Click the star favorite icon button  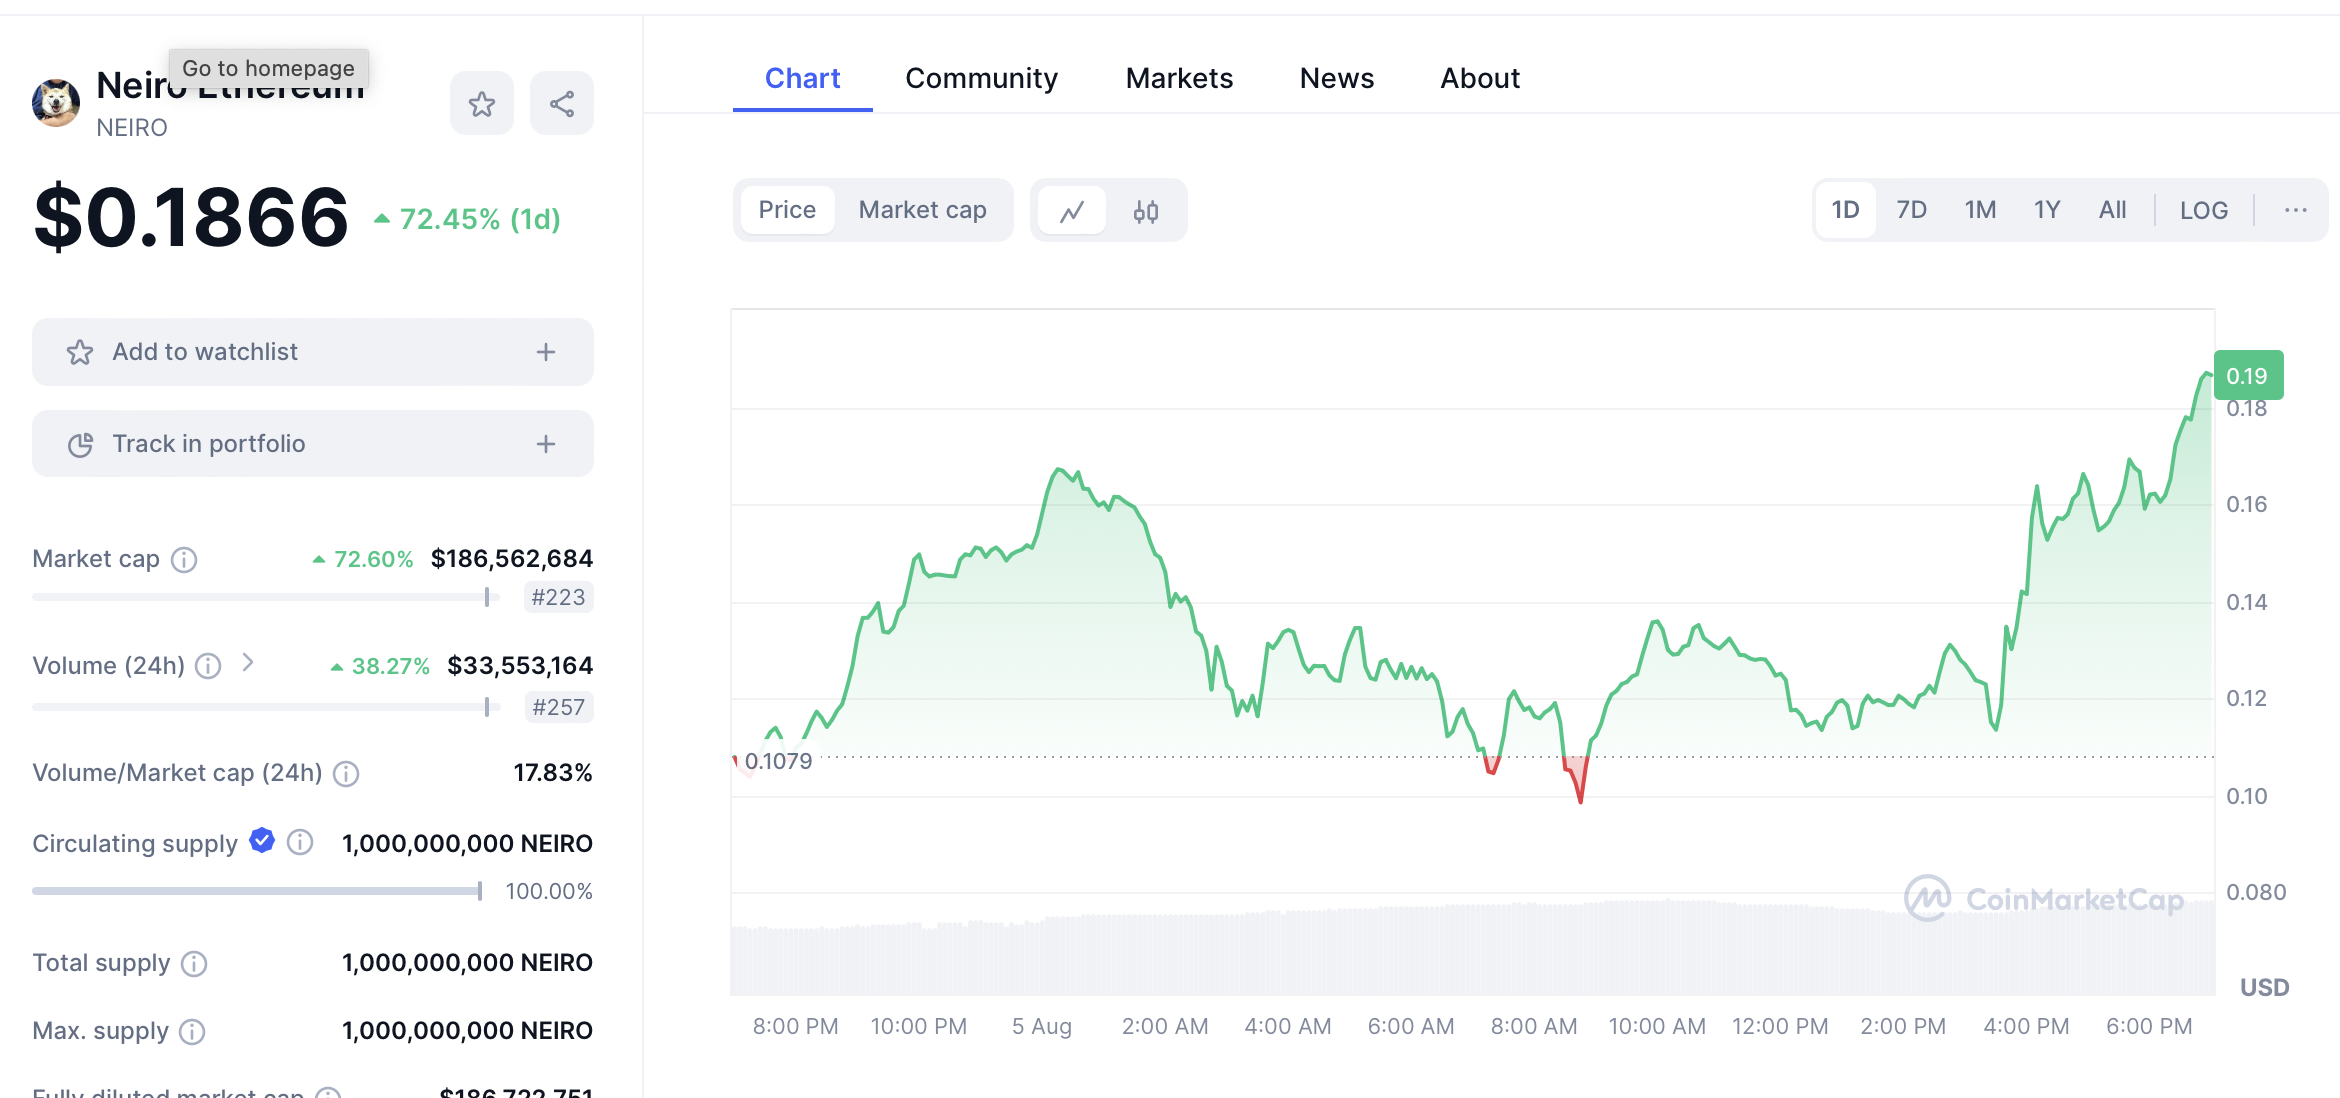click(x=481, y=104)
